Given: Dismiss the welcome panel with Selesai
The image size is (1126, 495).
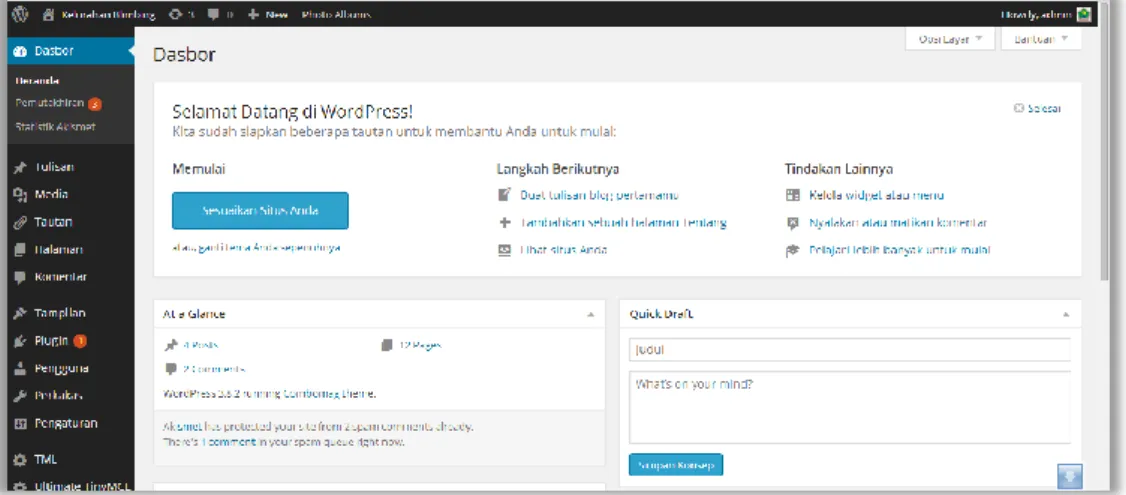Looking at the screenshot, I should [1037, 108].
